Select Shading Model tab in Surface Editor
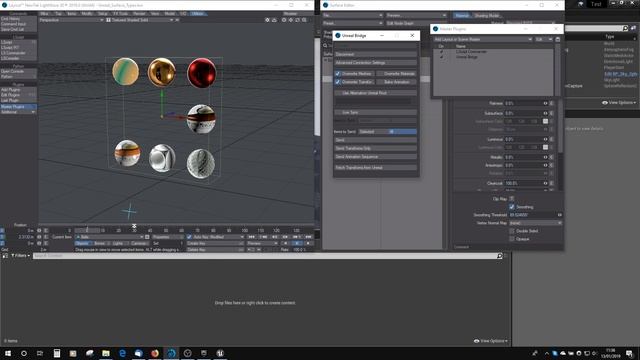Viewport: 640px width, 360px height. [x=487, y=16]
